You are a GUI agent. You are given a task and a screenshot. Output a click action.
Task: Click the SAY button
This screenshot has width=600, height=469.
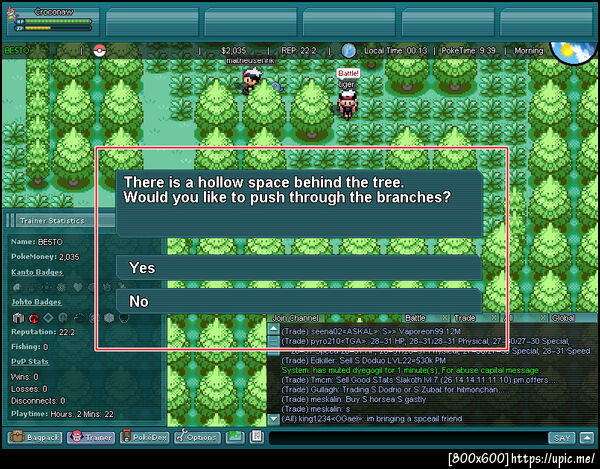[562, 438]
